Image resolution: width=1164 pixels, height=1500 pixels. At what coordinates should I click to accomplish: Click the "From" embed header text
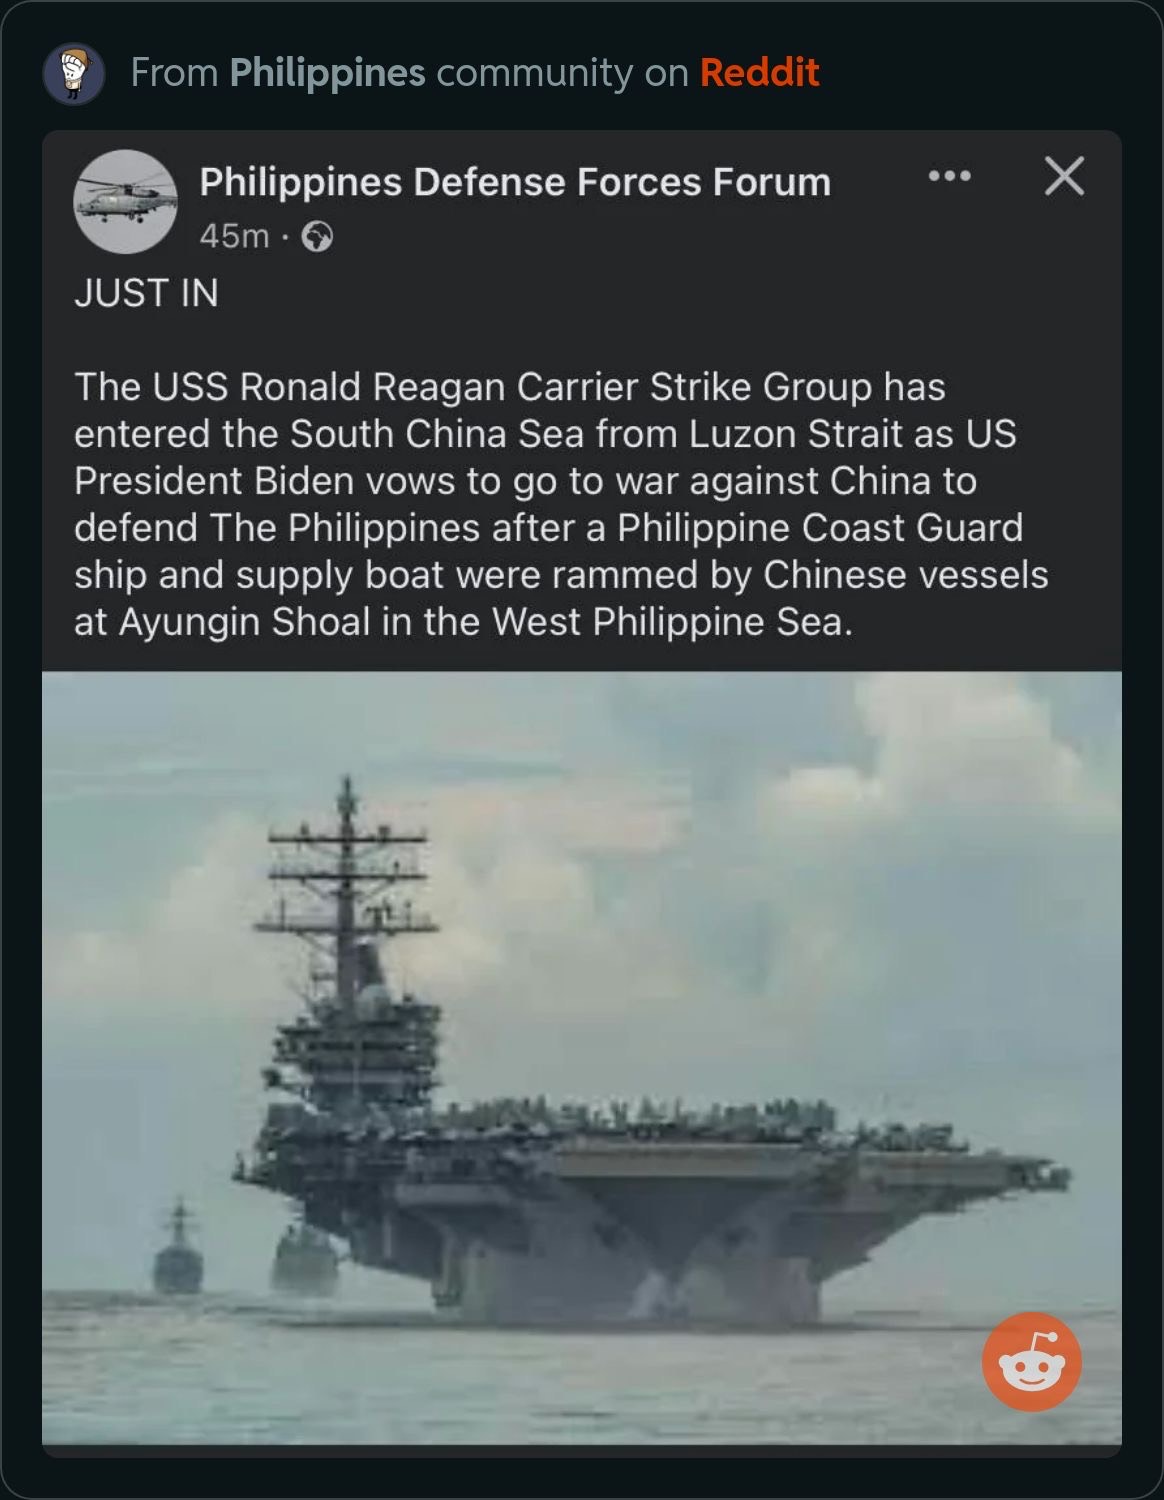tap(174, 73)
